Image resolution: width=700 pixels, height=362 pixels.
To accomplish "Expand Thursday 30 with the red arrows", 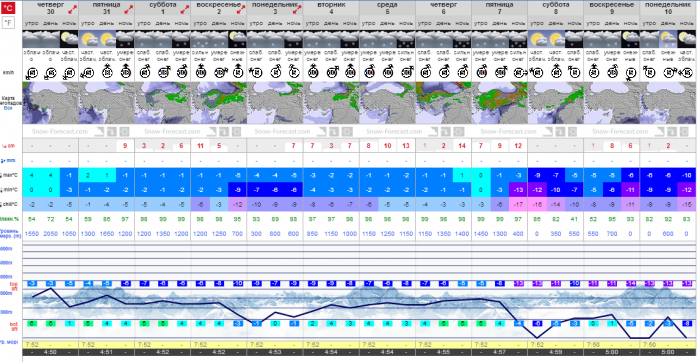I will click(x=72, y=8).
